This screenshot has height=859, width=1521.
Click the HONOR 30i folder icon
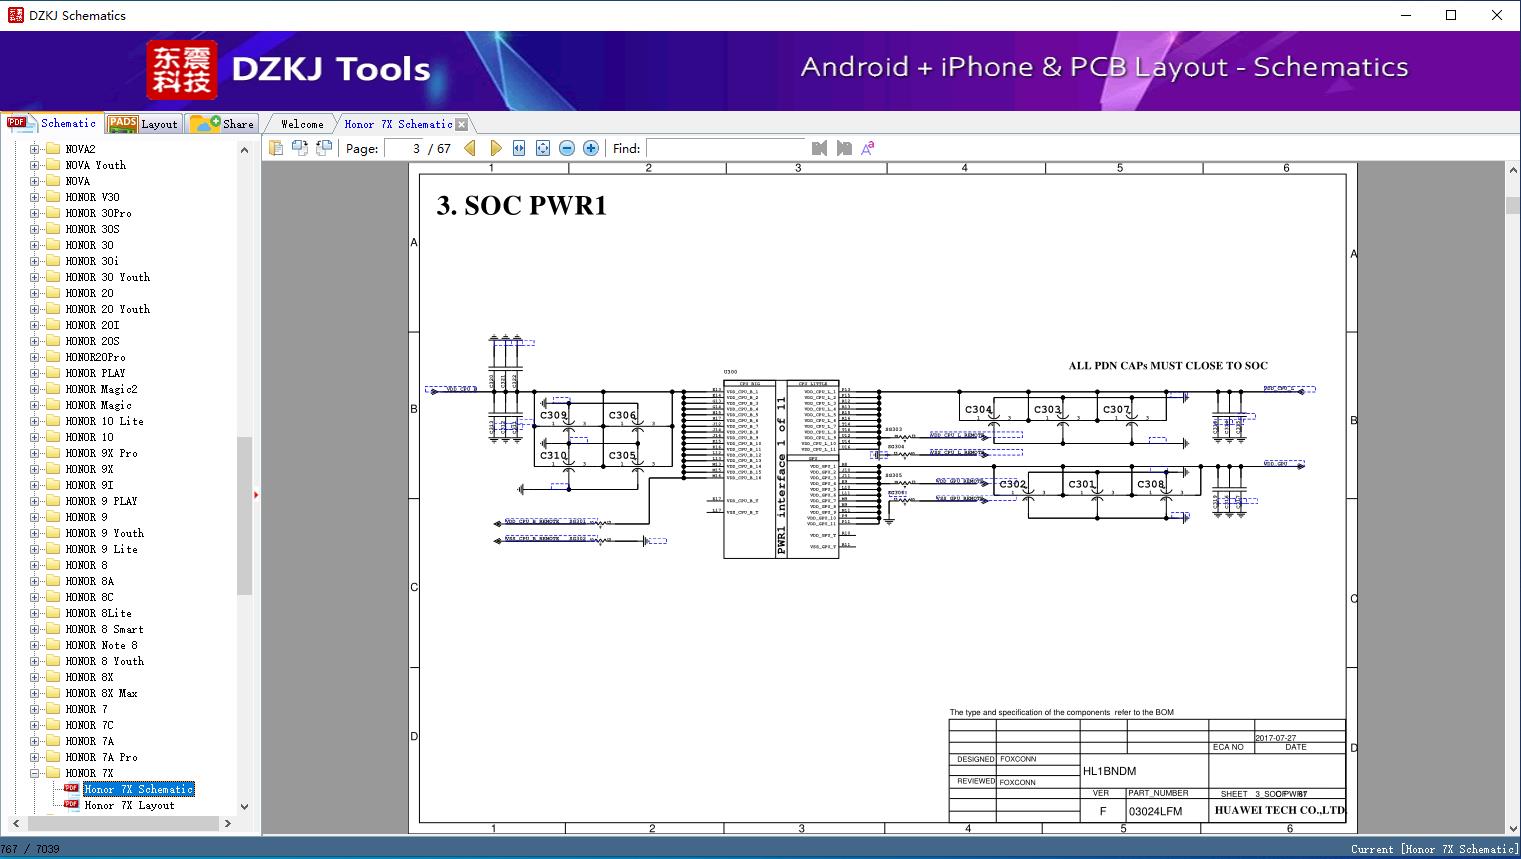(x=53, y=261)
